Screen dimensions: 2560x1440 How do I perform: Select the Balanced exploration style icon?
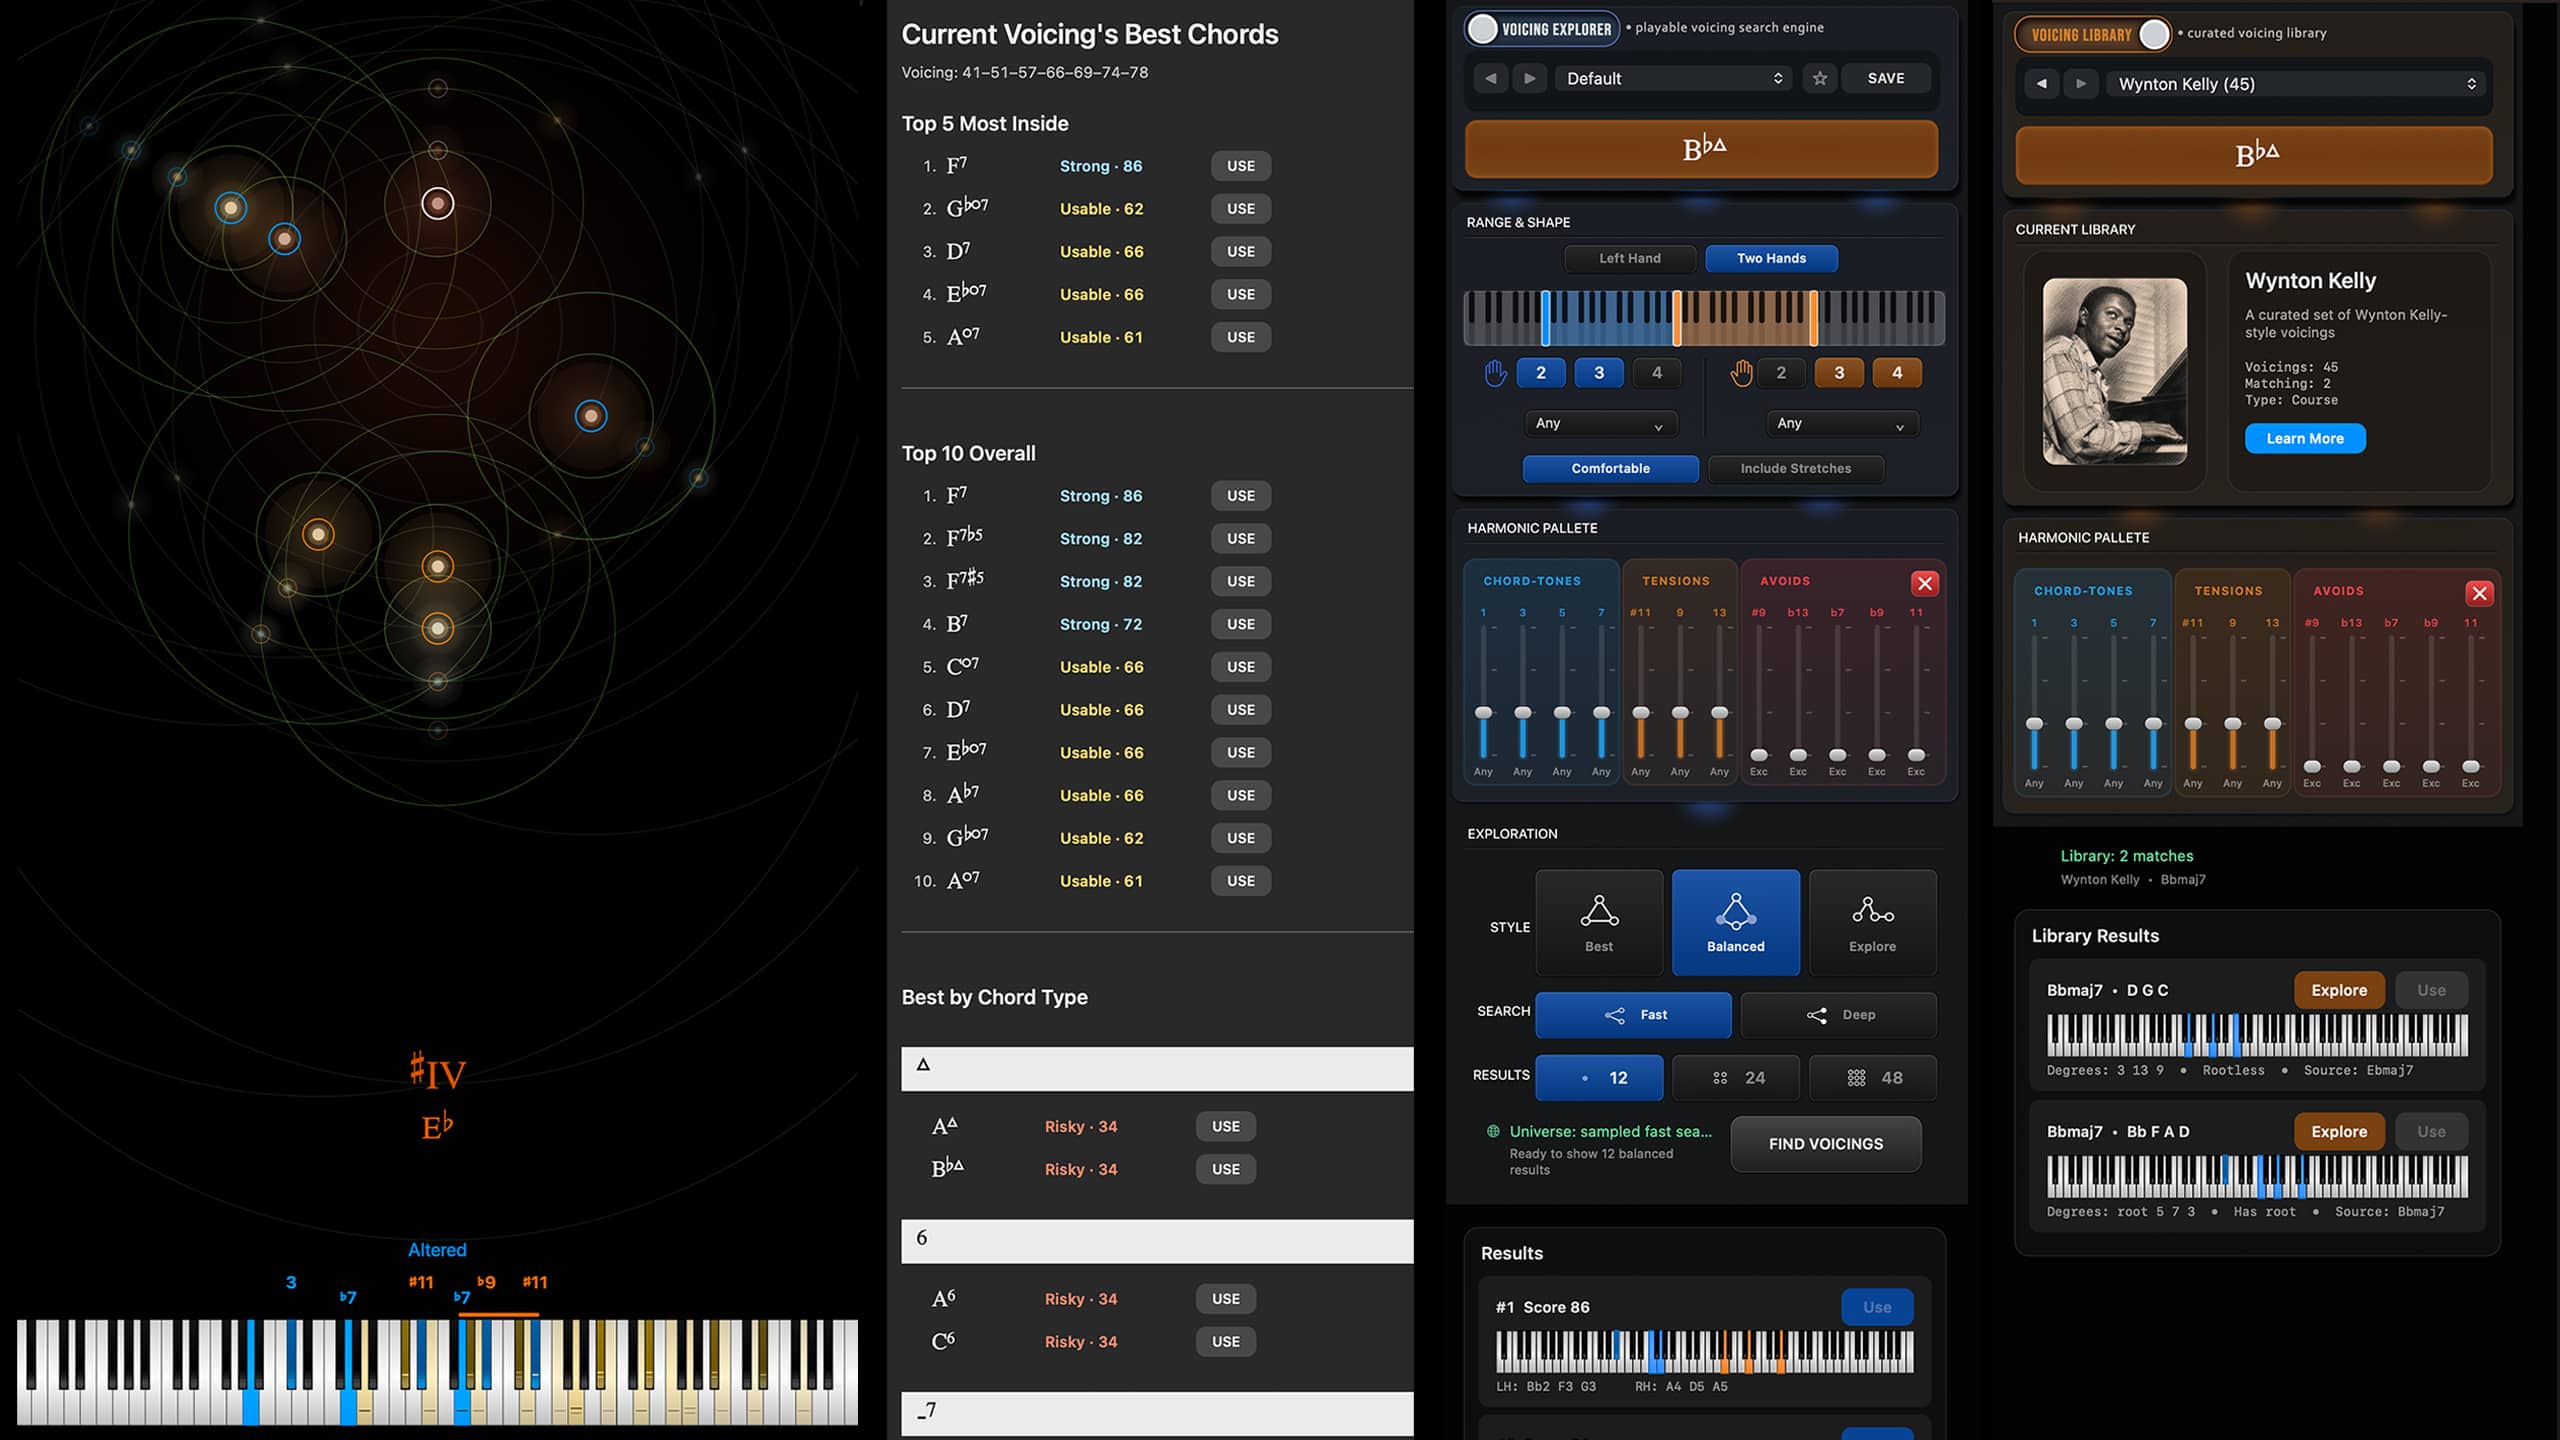click(x=1736, y=922)
